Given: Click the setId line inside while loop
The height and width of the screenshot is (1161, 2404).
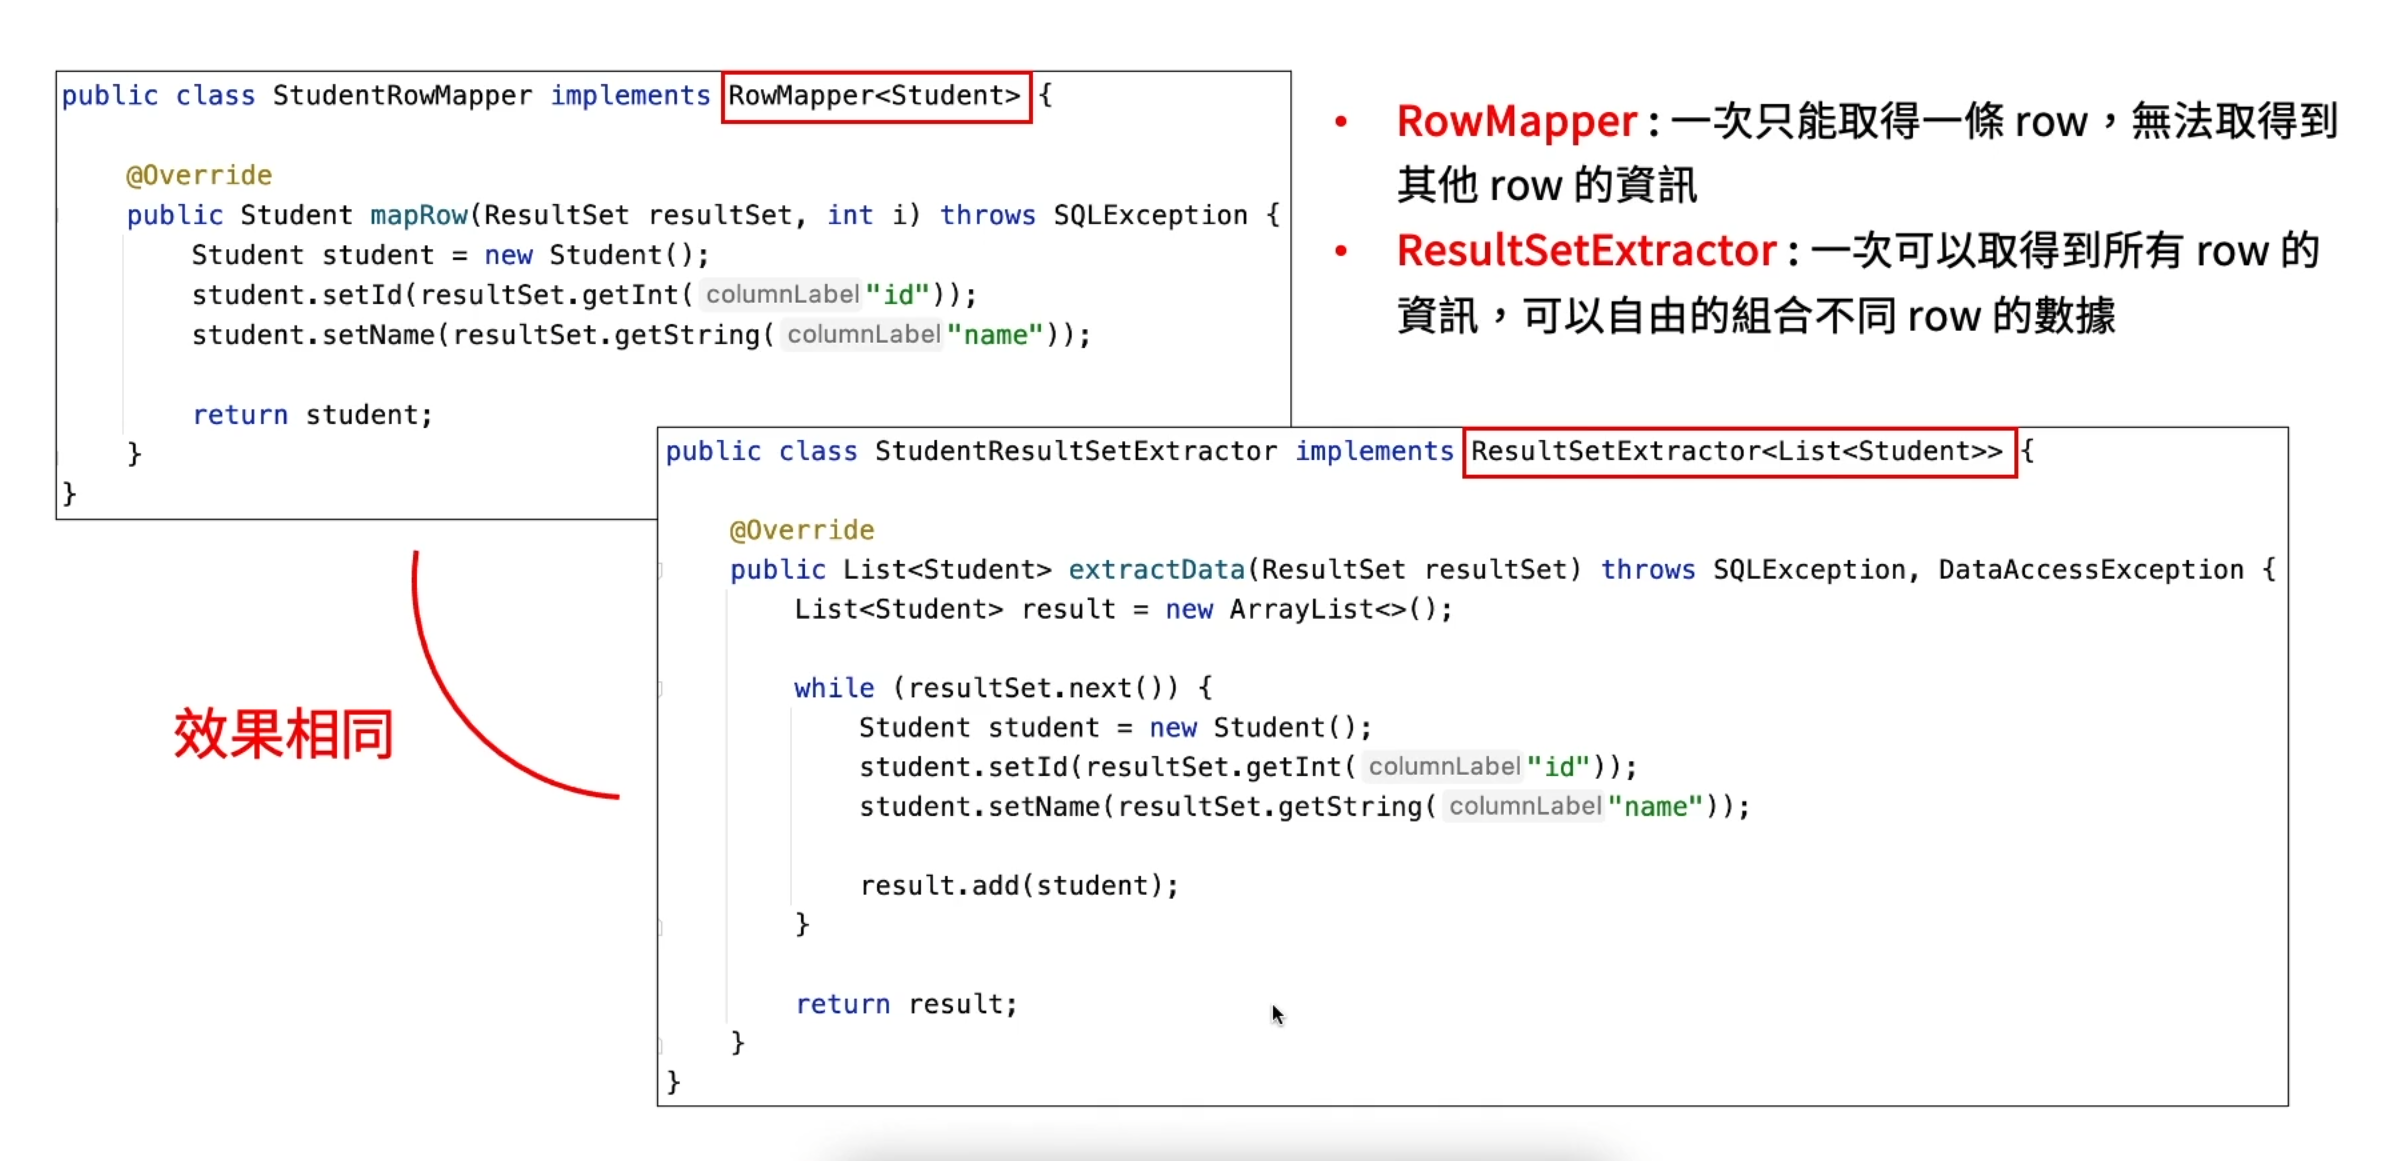Looking at the screenshot, I should 1248,767.
